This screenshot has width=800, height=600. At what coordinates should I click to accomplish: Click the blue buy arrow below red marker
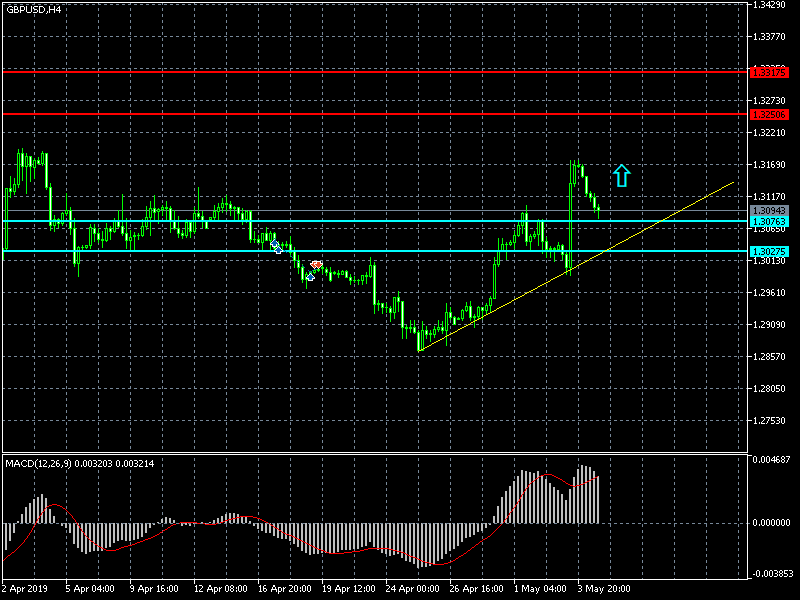(310, 275)
